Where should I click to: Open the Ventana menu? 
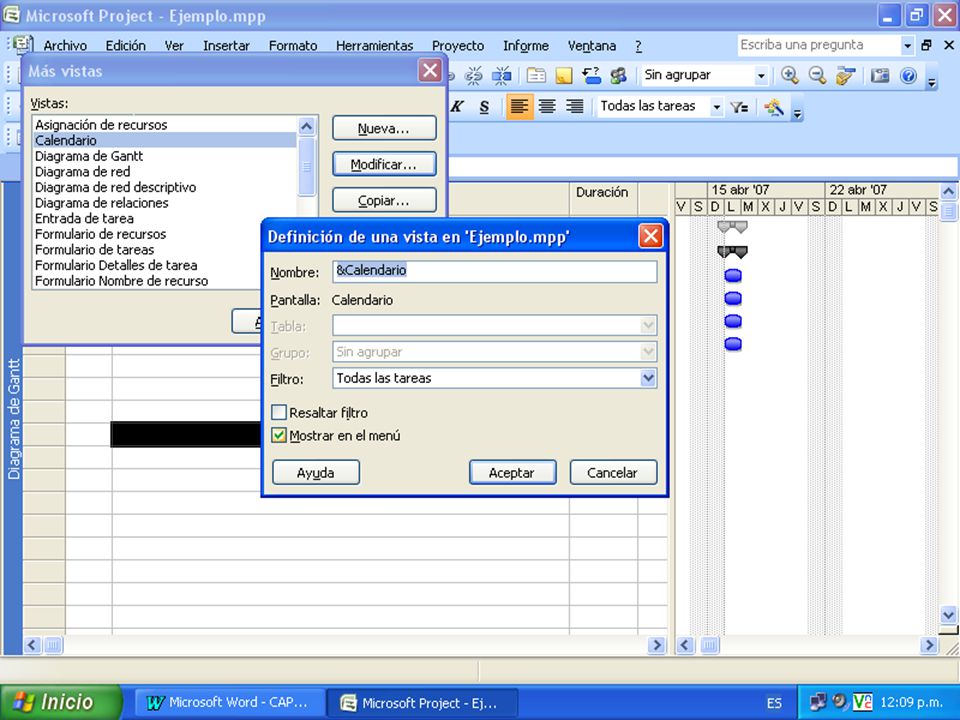coord(591,45)
